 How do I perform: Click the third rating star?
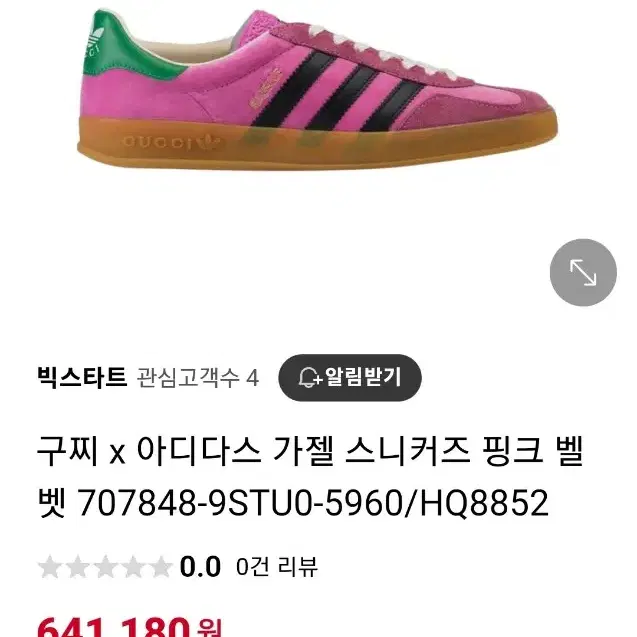(x=105, y=567)
